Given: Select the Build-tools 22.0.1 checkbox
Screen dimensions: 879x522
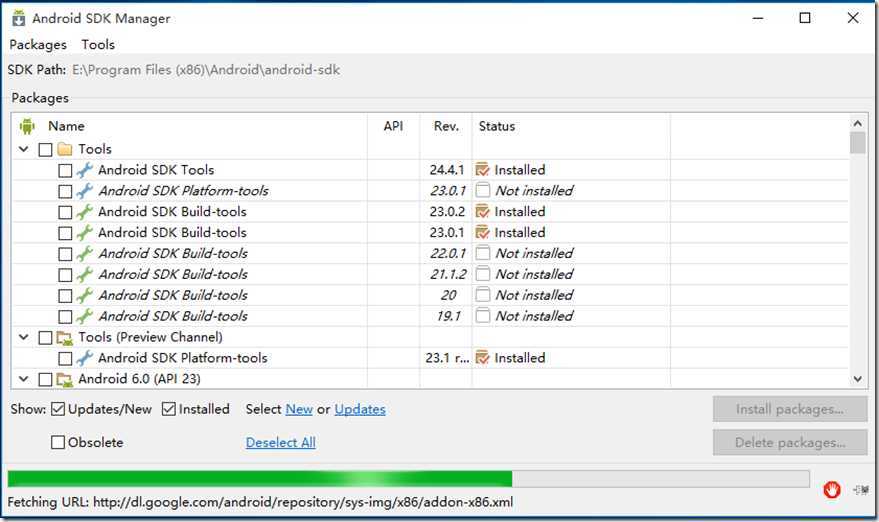Looking at the screenshot, I should tap(65, 254).
